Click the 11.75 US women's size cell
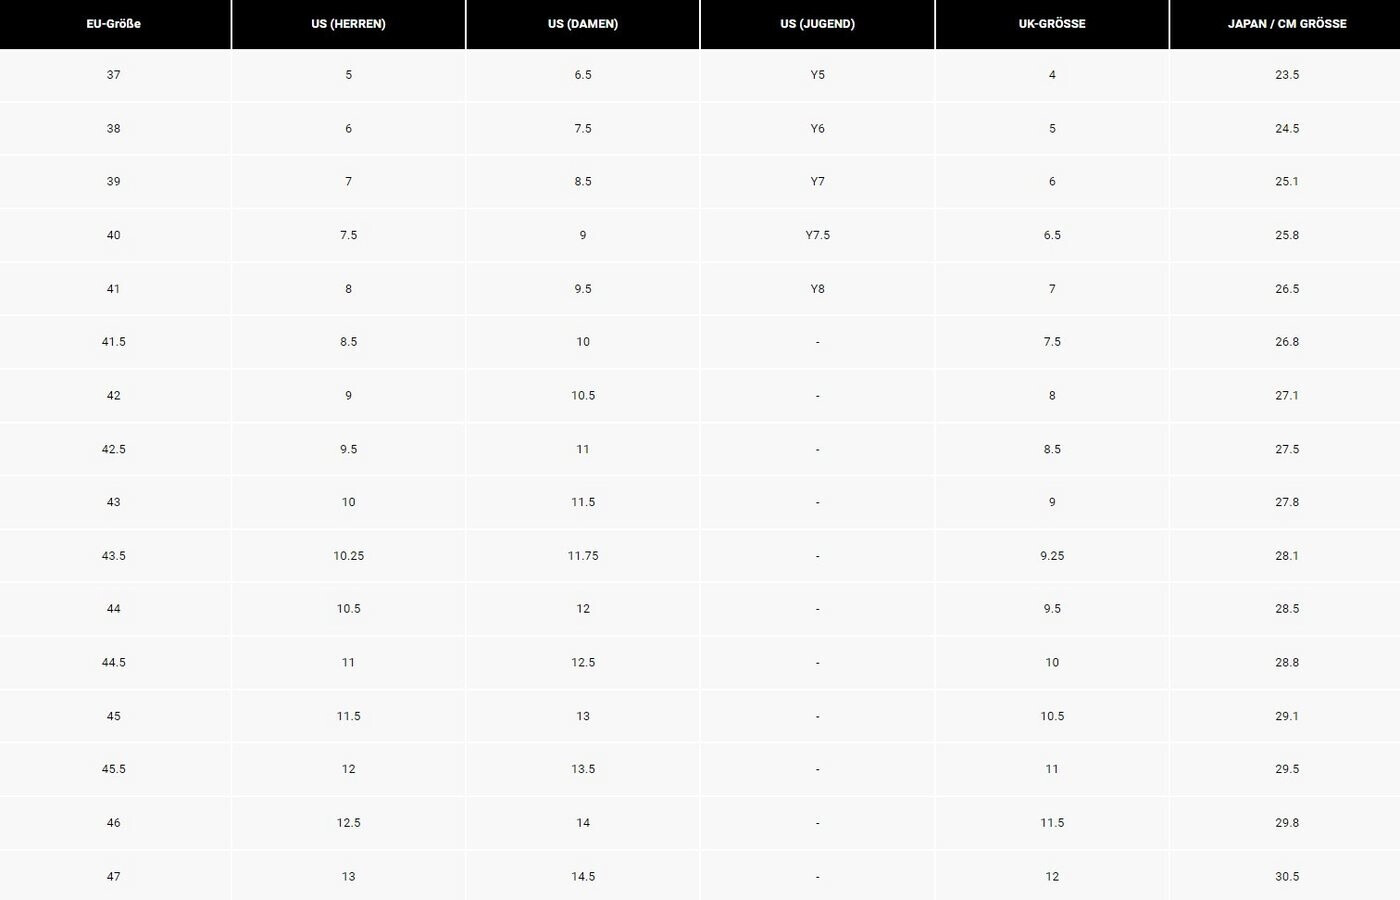 pos(583,556)
